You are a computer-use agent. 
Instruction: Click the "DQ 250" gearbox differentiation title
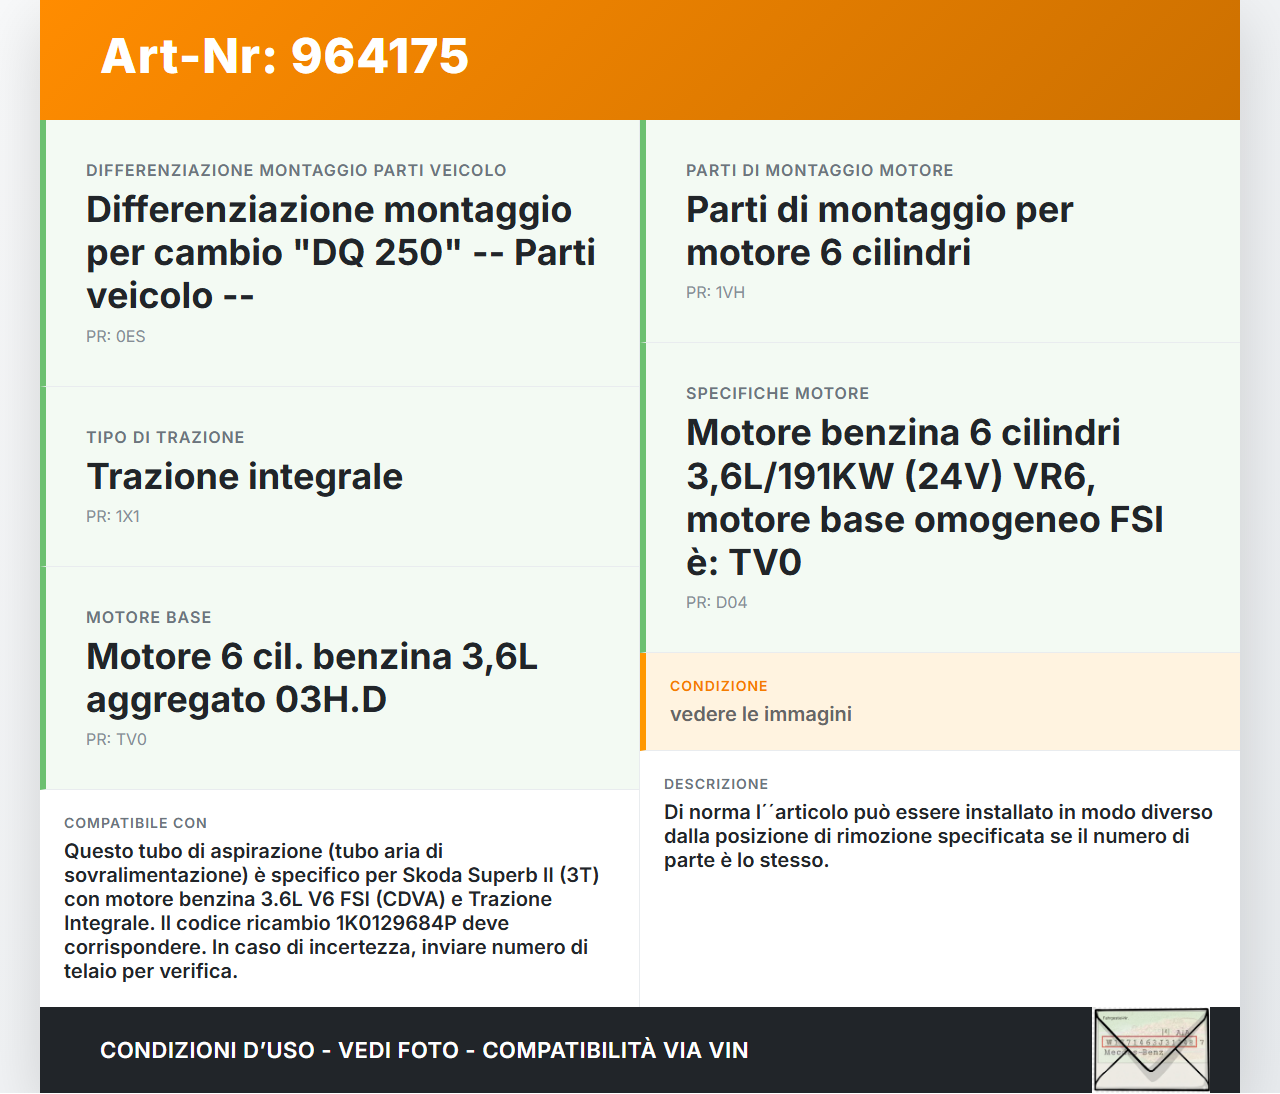coord(341,252)
